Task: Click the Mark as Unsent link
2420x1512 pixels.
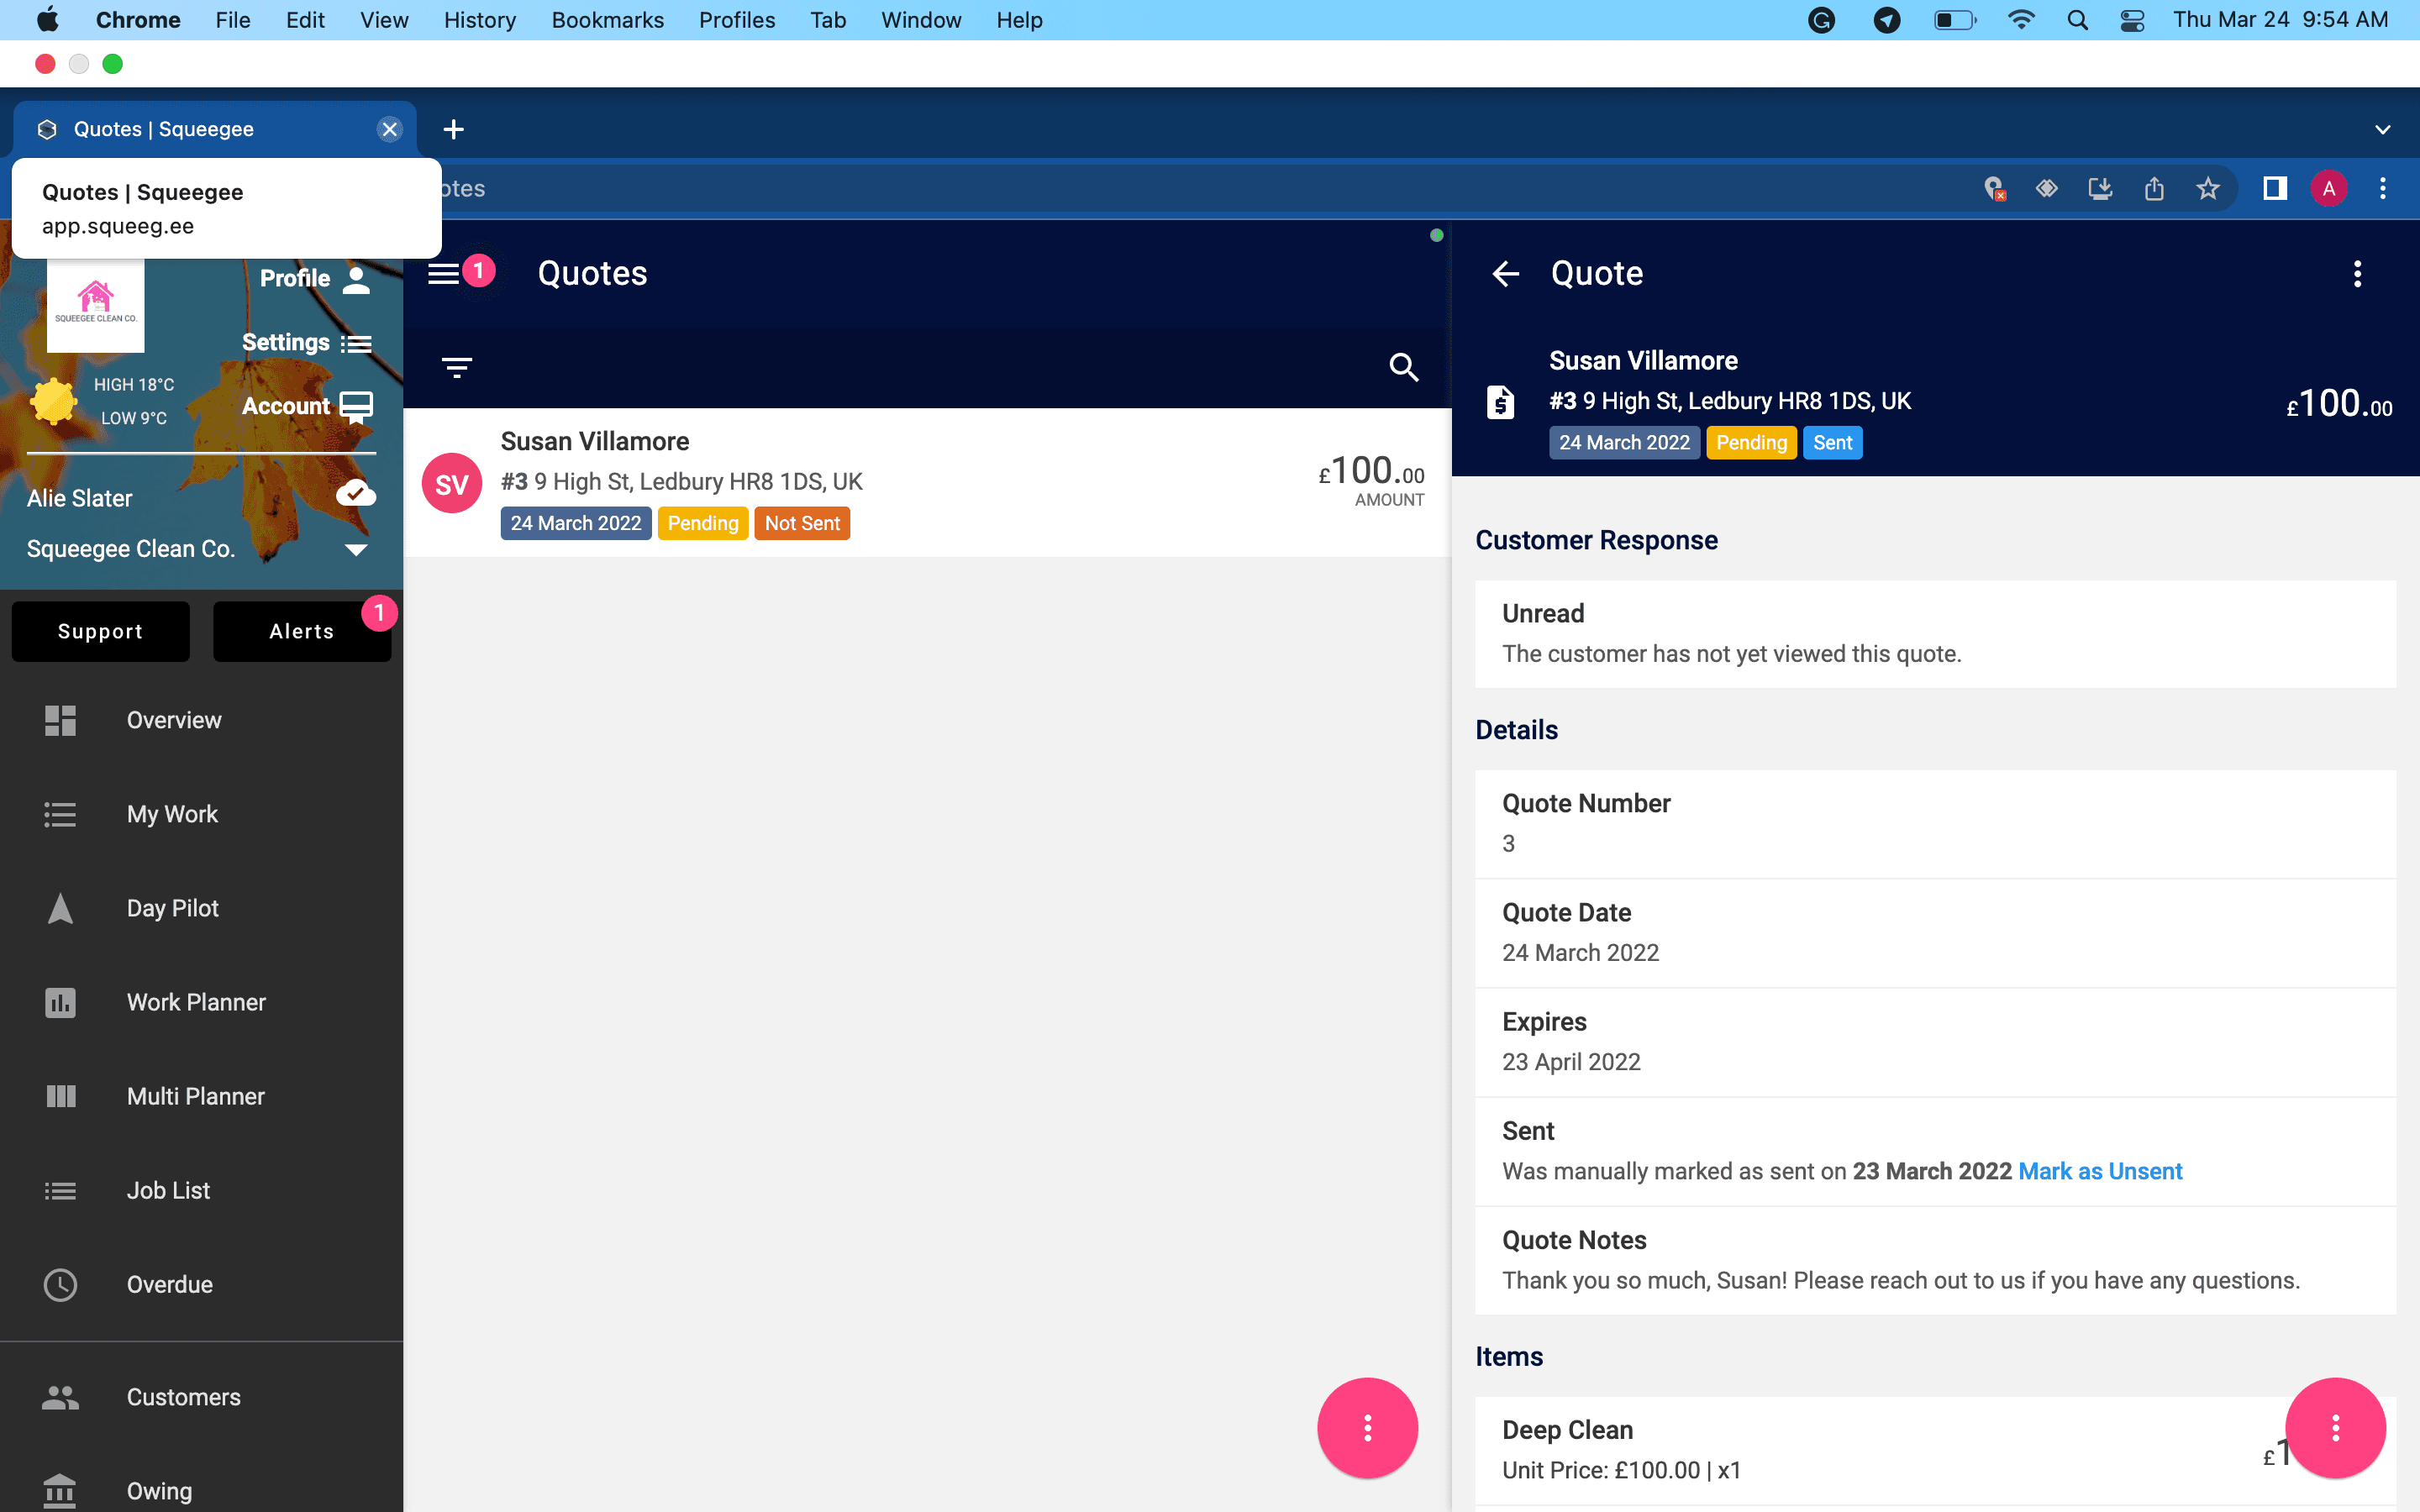Action: click(2100, 1171)
